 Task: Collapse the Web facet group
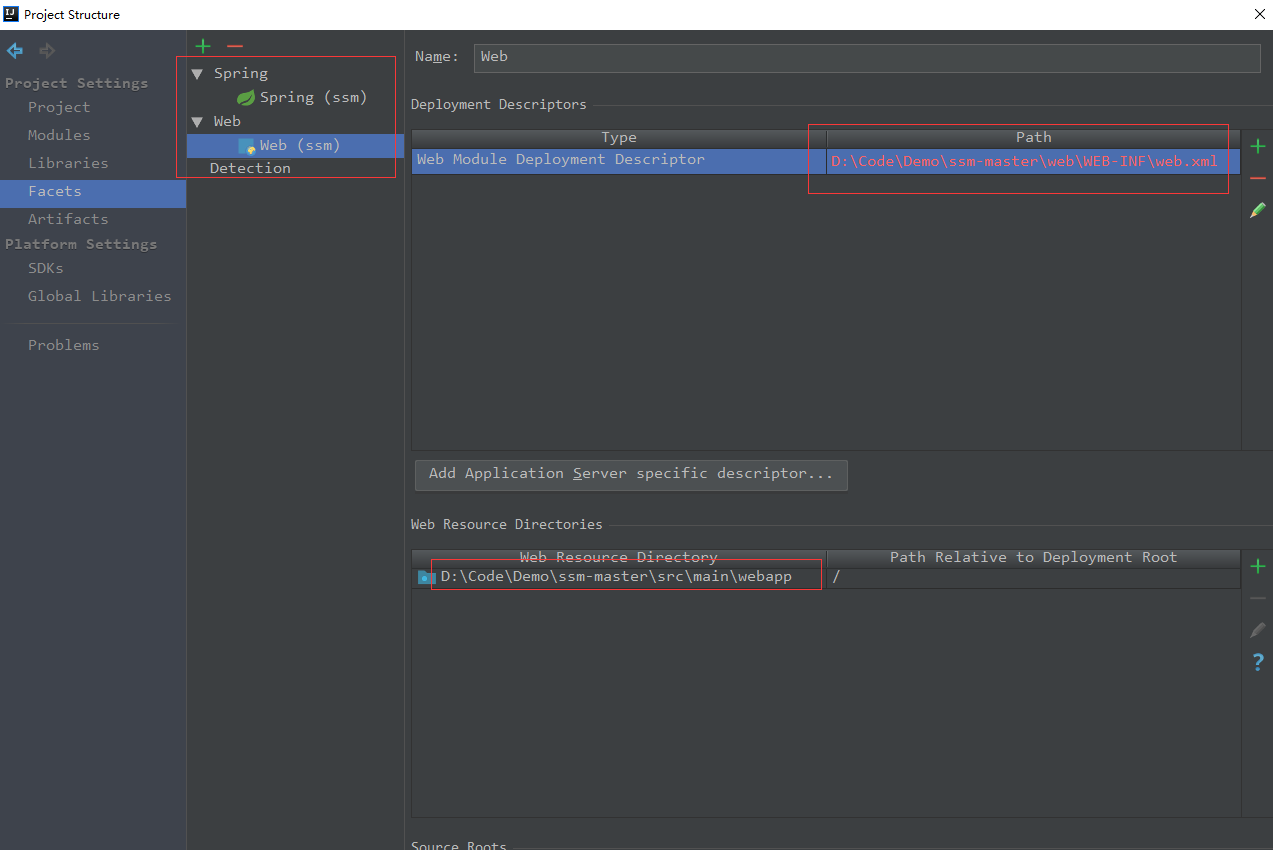(x=197, y=122)
